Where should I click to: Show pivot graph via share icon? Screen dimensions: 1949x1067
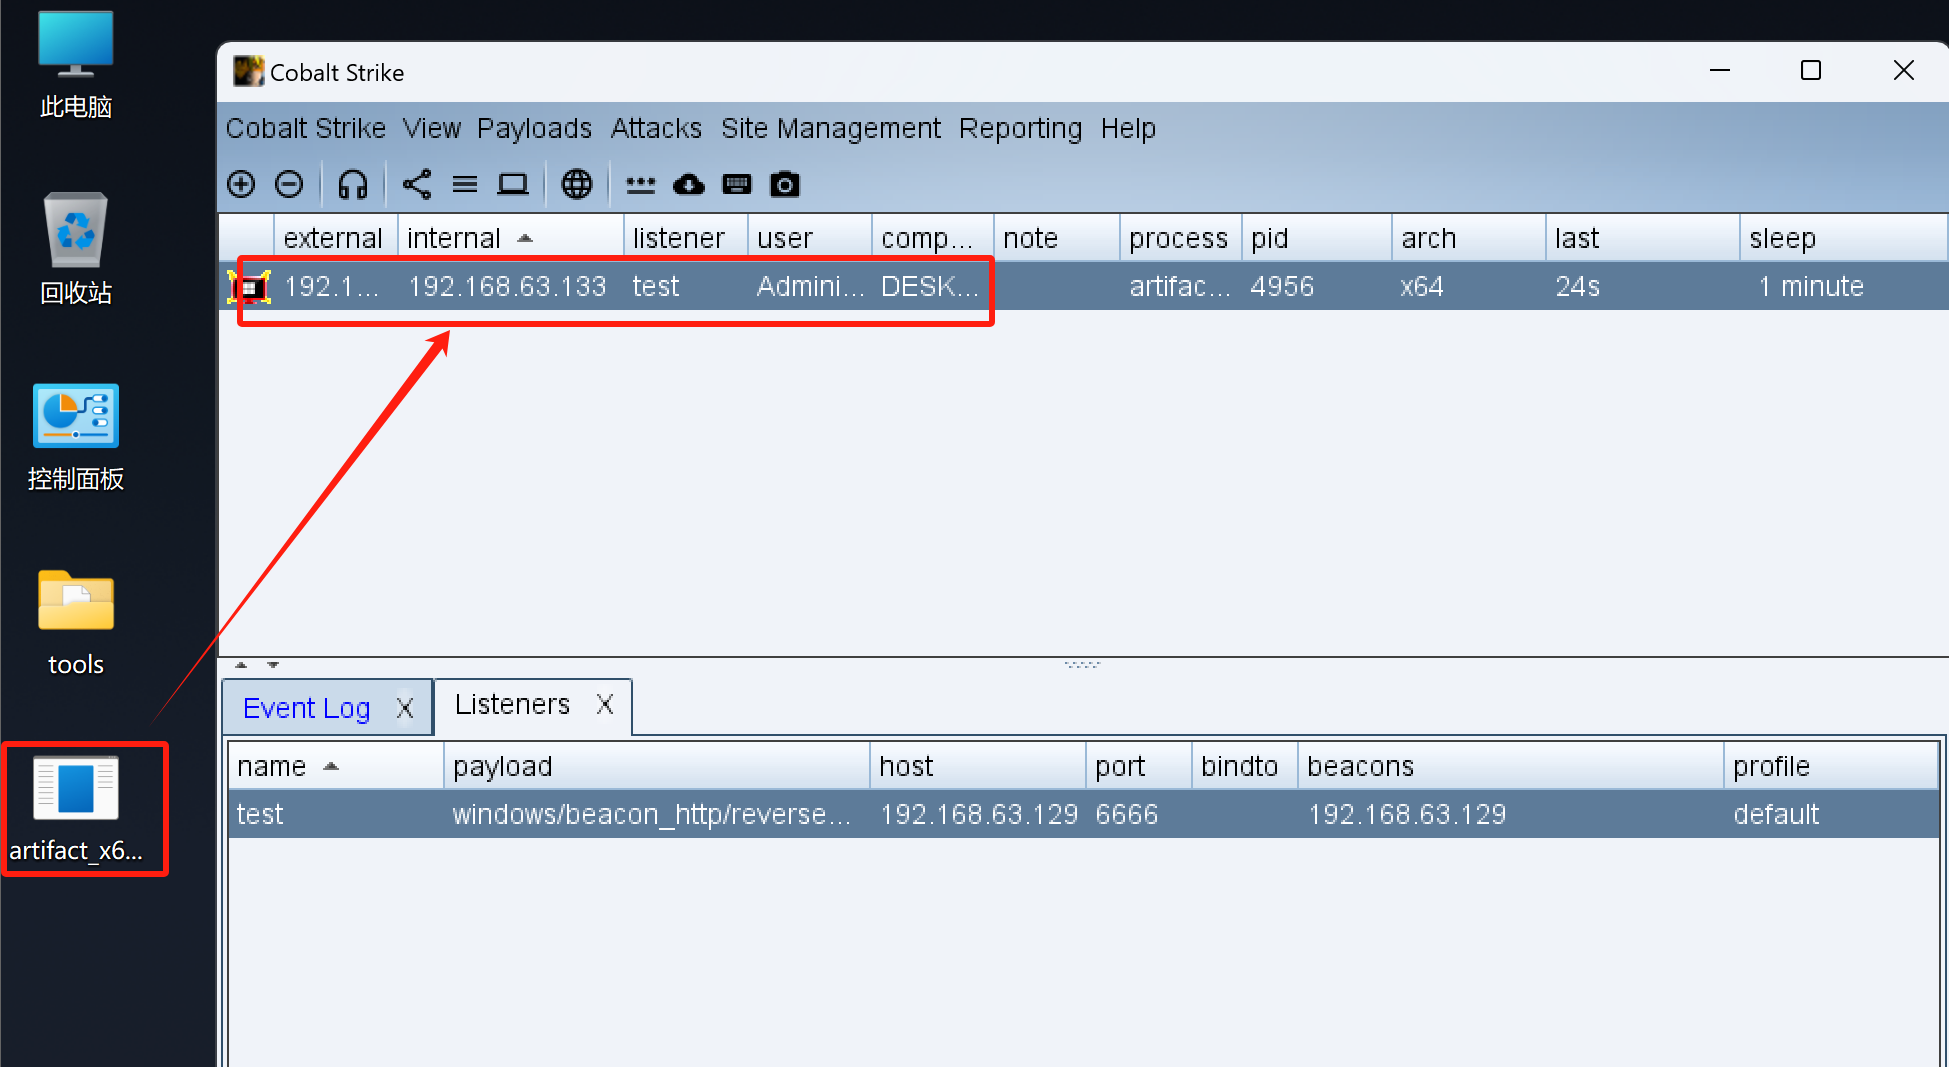point(416,184)
